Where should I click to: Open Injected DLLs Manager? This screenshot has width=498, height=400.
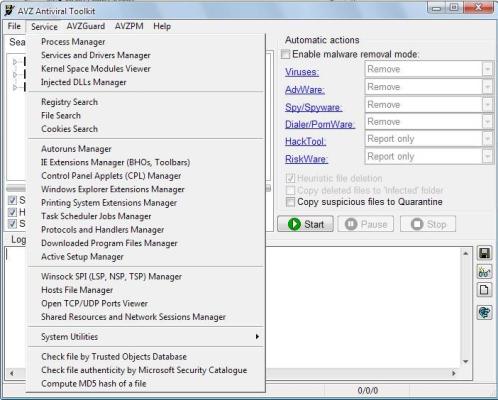tap(146, 82)
